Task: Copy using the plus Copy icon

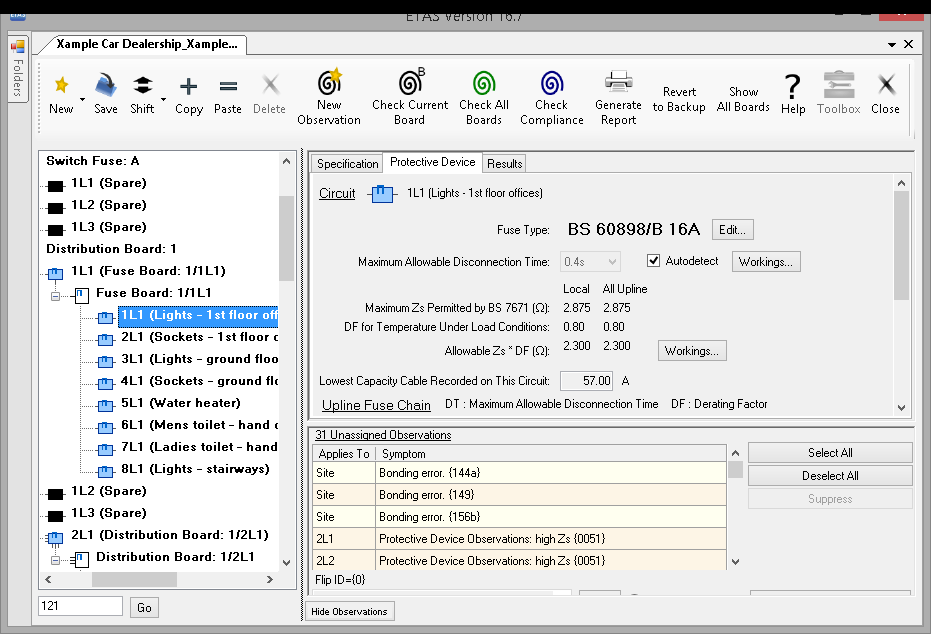Action: click(x=189, y=87)
